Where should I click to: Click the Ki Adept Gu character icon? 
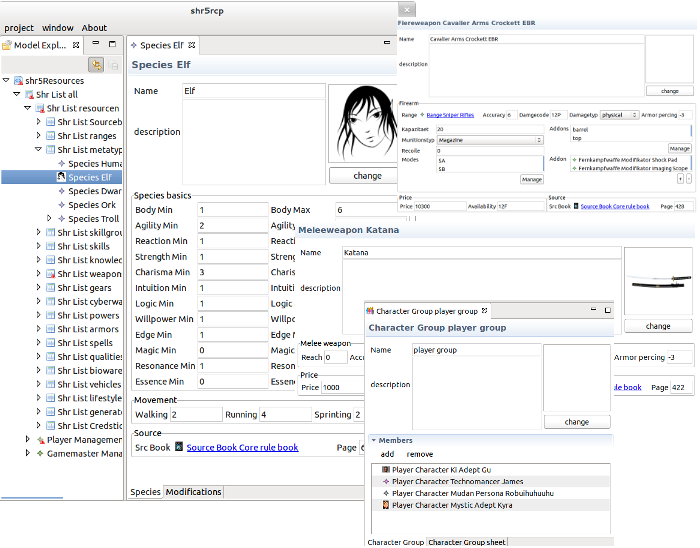(386, 469)
